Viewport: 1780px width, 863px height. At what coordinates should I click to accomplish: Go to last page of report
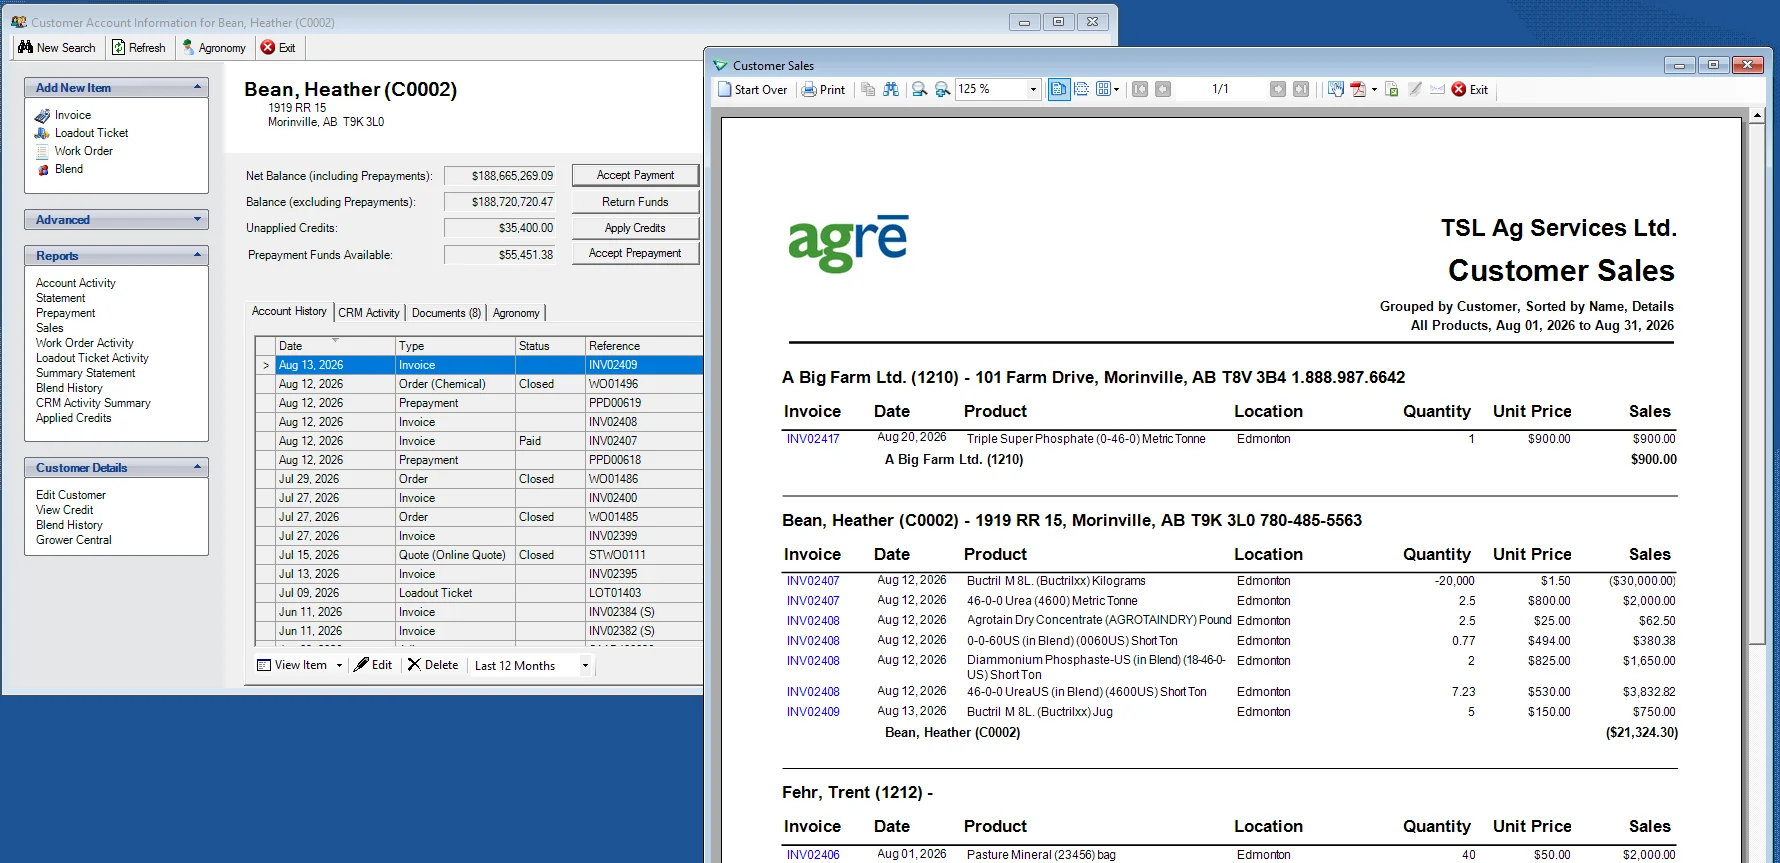click(x=1301, y=90)
